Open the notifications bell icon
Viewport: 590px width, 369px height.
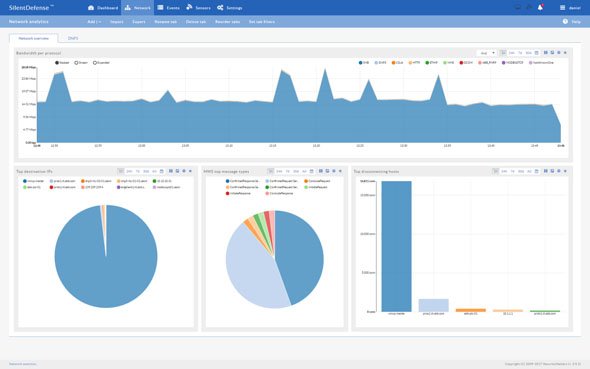(x=540, y=8)
